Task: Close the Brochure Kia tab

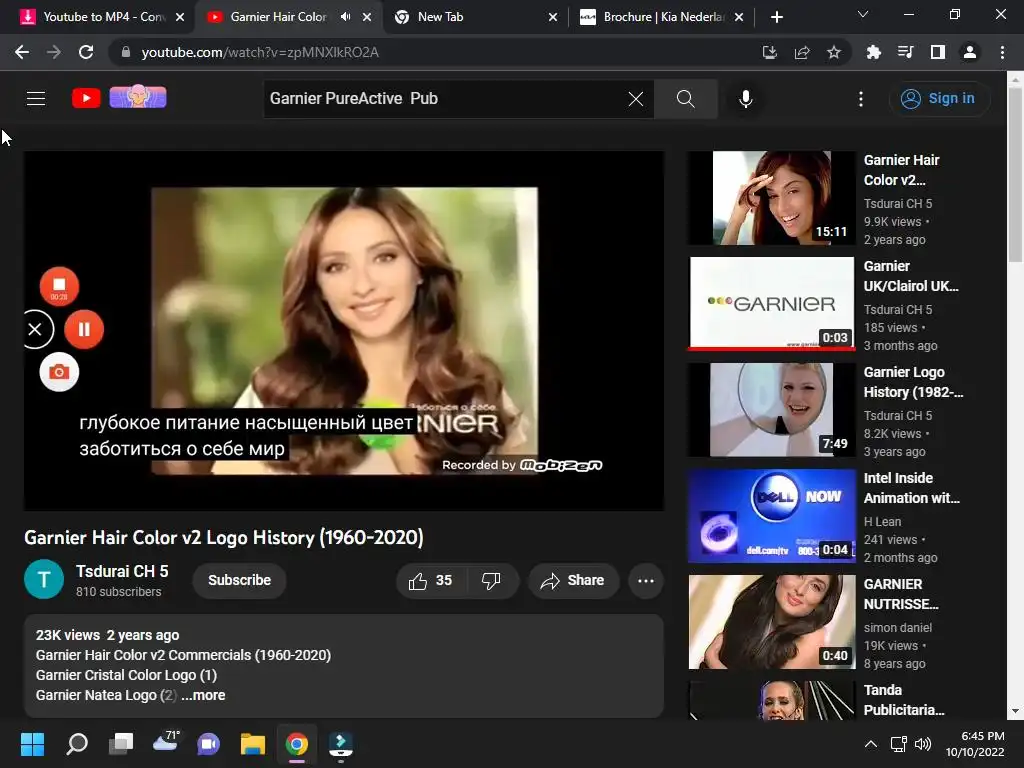Action: [x=739, y=17]
